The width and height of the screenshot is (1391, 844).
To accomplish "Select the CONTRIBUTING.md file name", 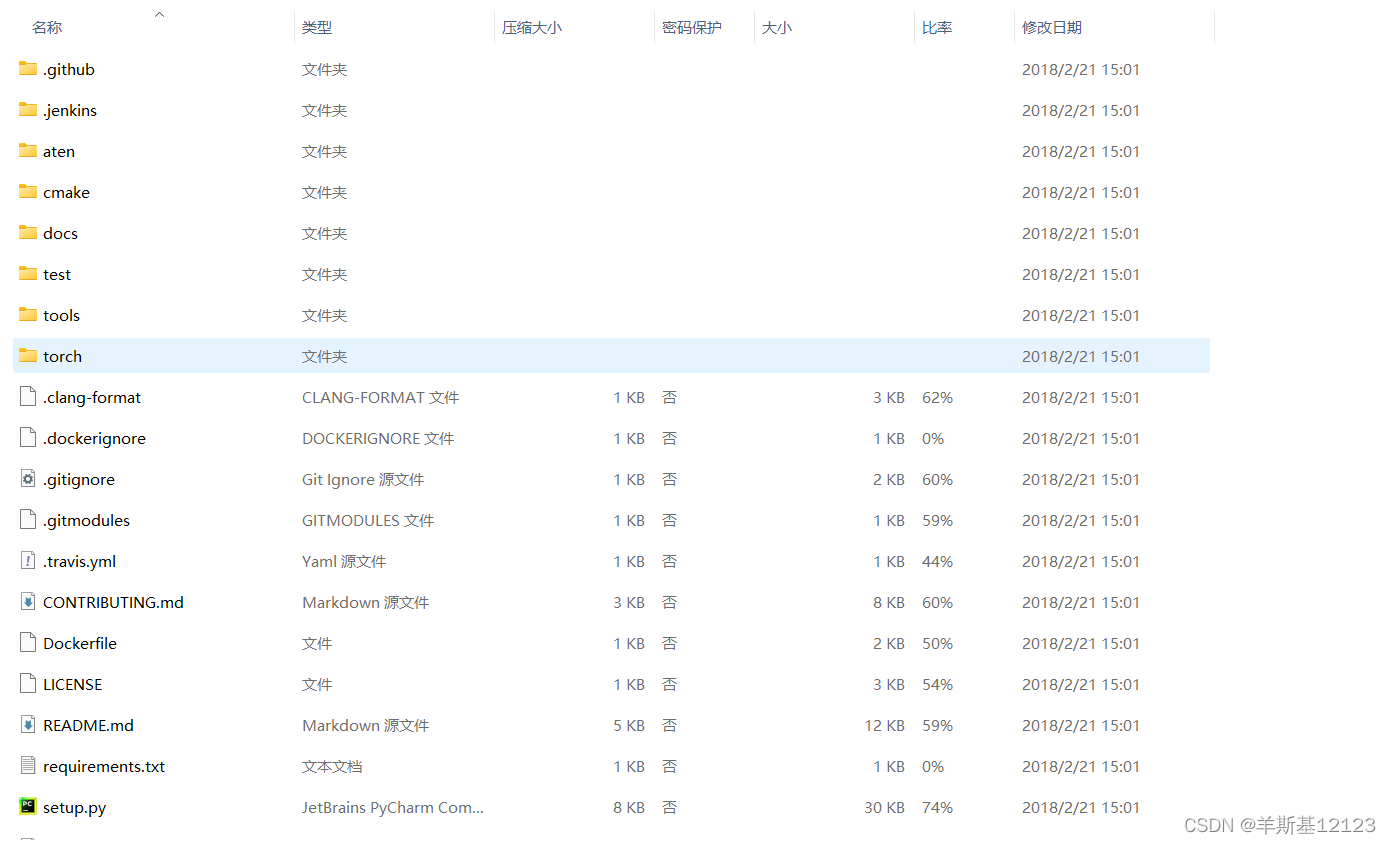I will coord(113,602).
